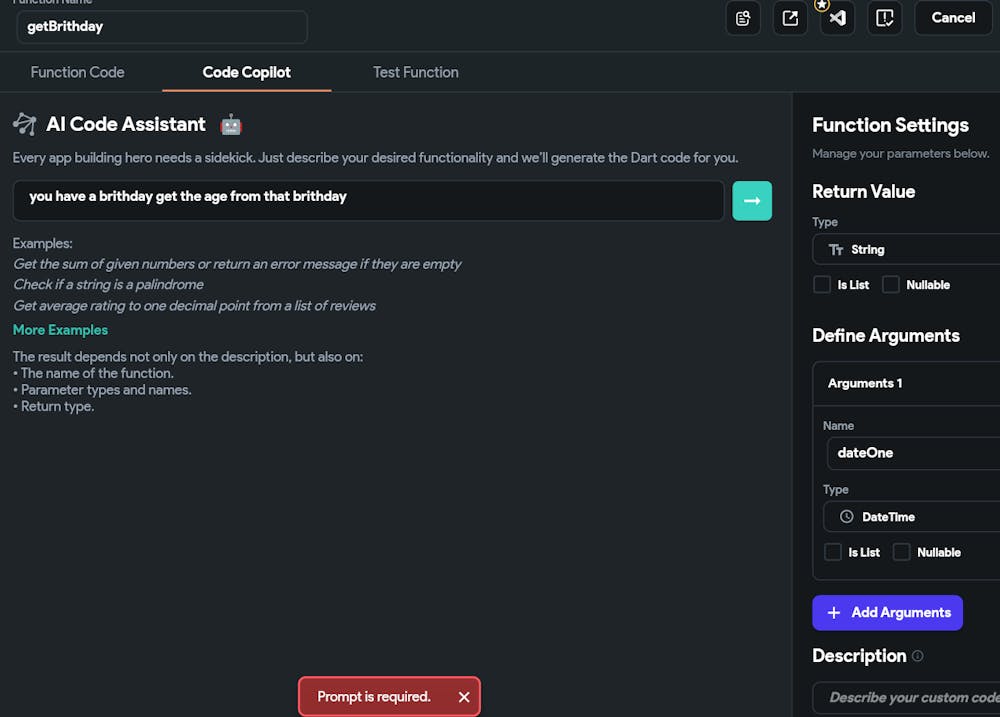1000x717 pixels.
Task: Collapse the Arguments 1 section header
Action: tap(906, 383)
